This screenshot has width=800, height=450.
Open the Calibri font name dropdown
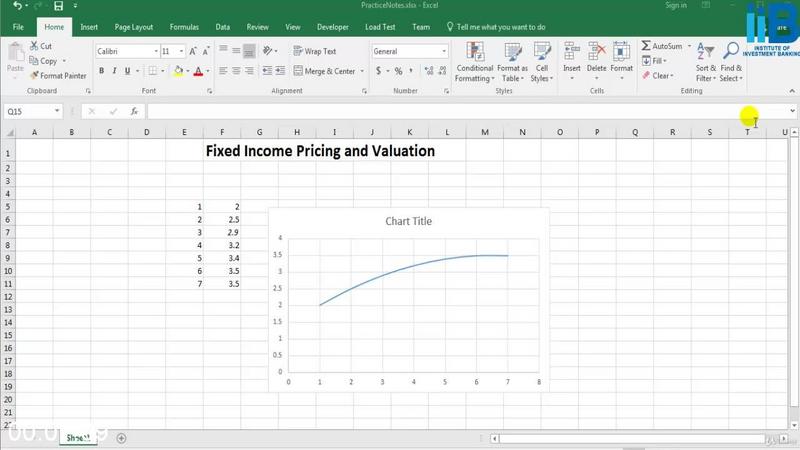coord(156,51)
